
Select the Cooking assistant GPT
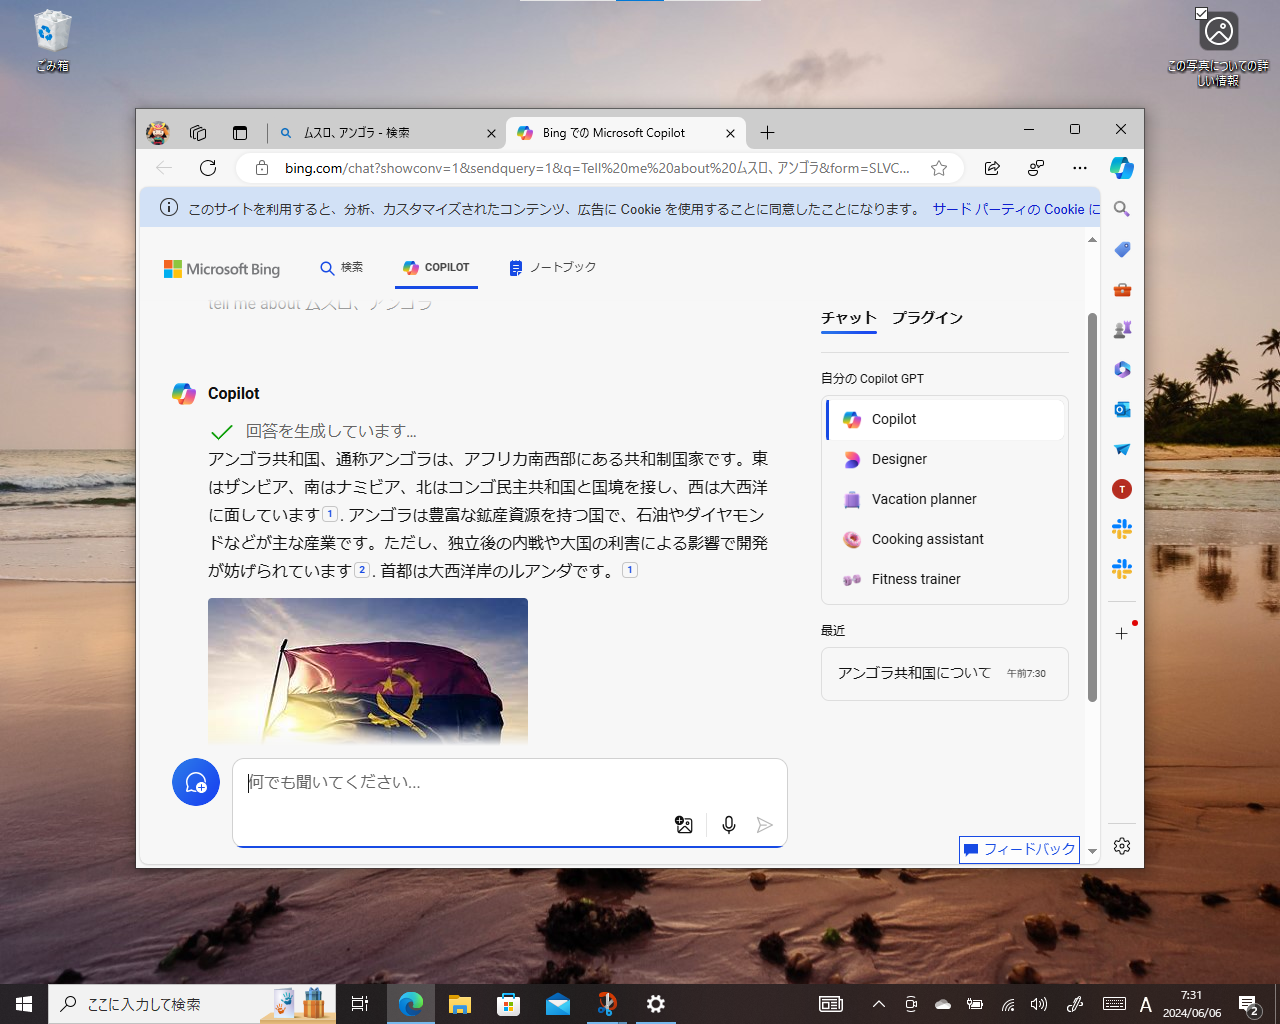tap(927, 539)
